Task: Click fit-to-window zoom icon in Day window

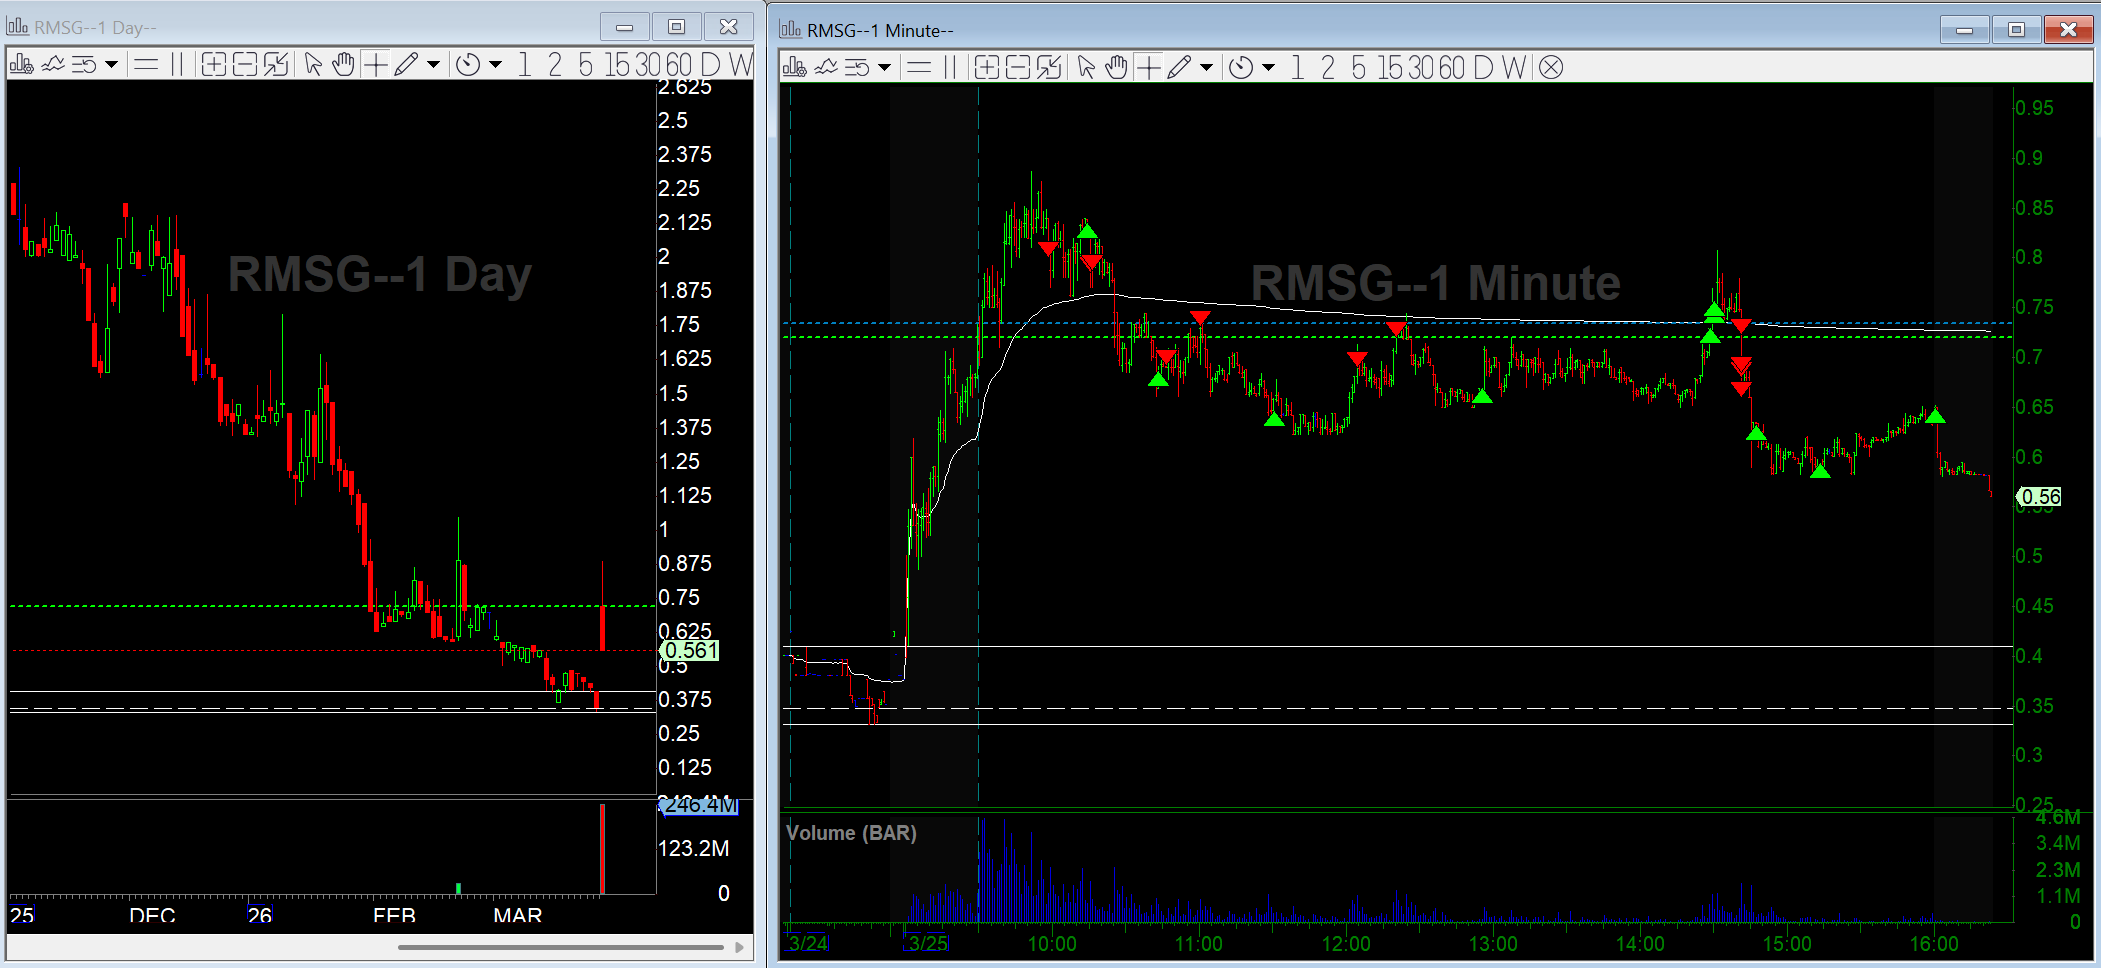Action: 276,65
